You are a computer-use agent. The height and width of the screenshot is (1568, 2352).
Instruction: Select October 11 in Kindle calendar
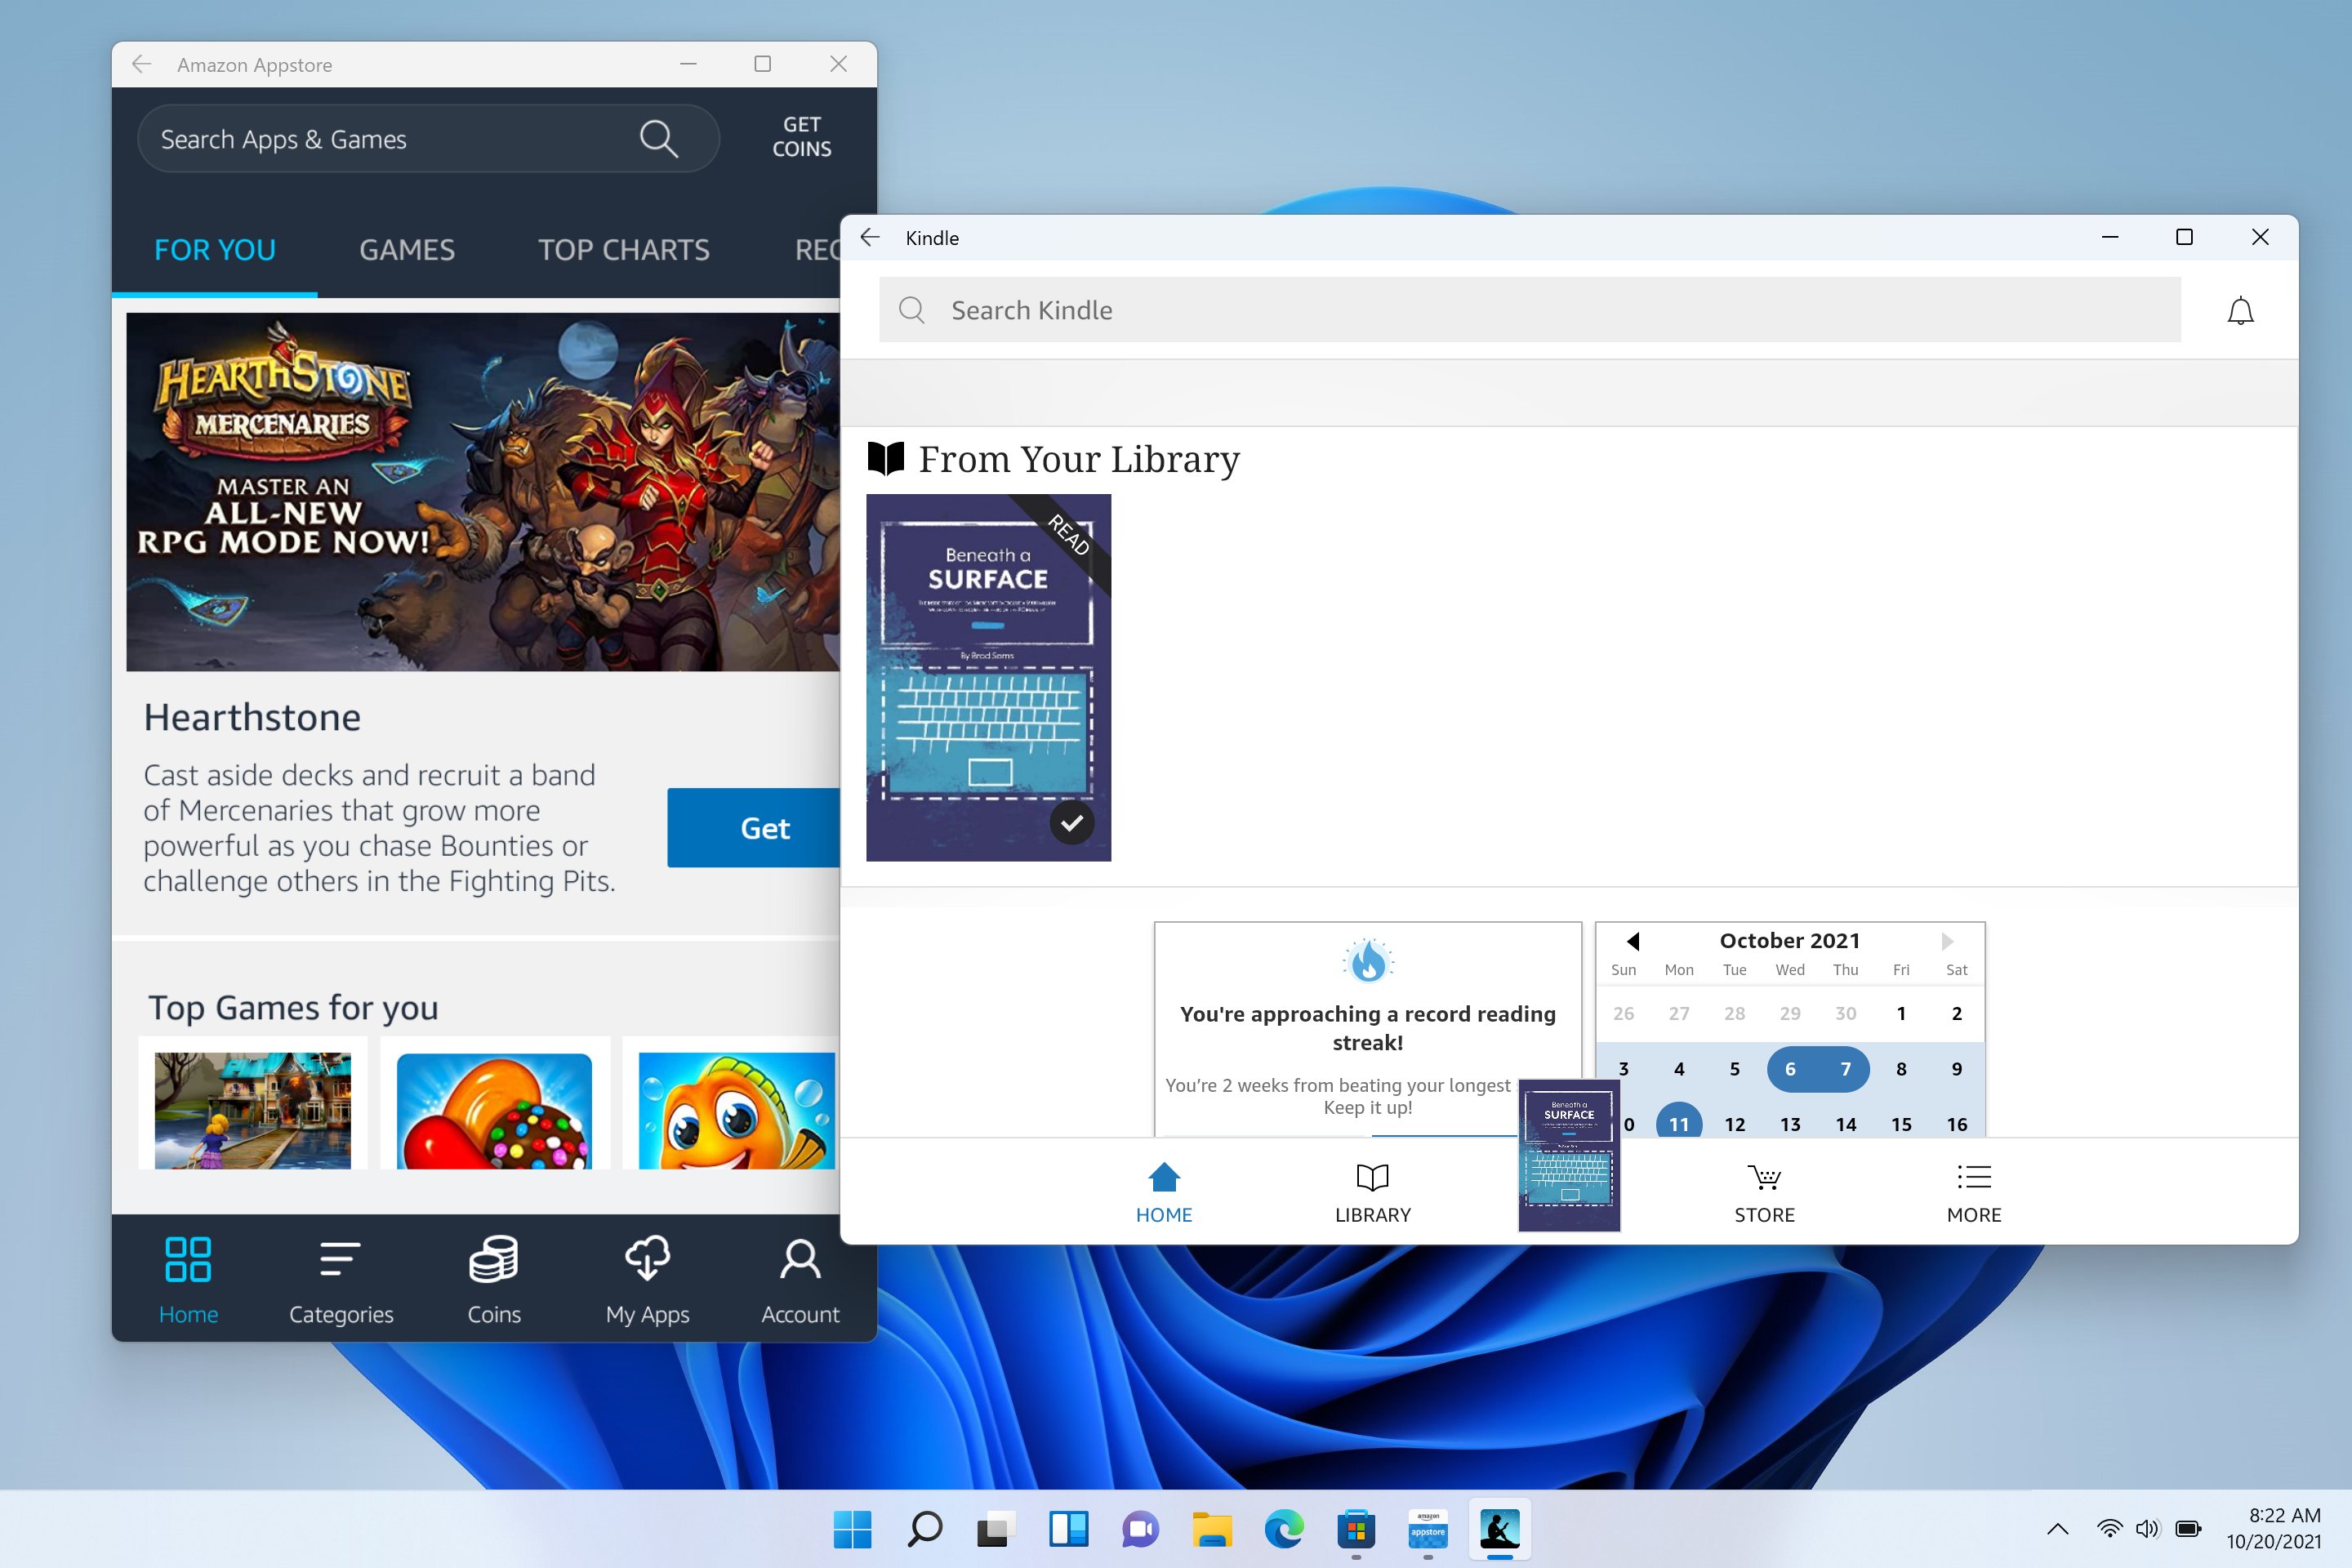click(x=1679, y=1123)
